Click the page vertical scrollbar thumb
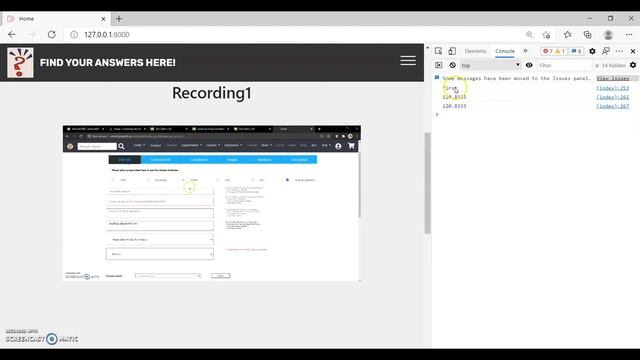The height and width of the screenshot is (360, 640). coord(427,183)
